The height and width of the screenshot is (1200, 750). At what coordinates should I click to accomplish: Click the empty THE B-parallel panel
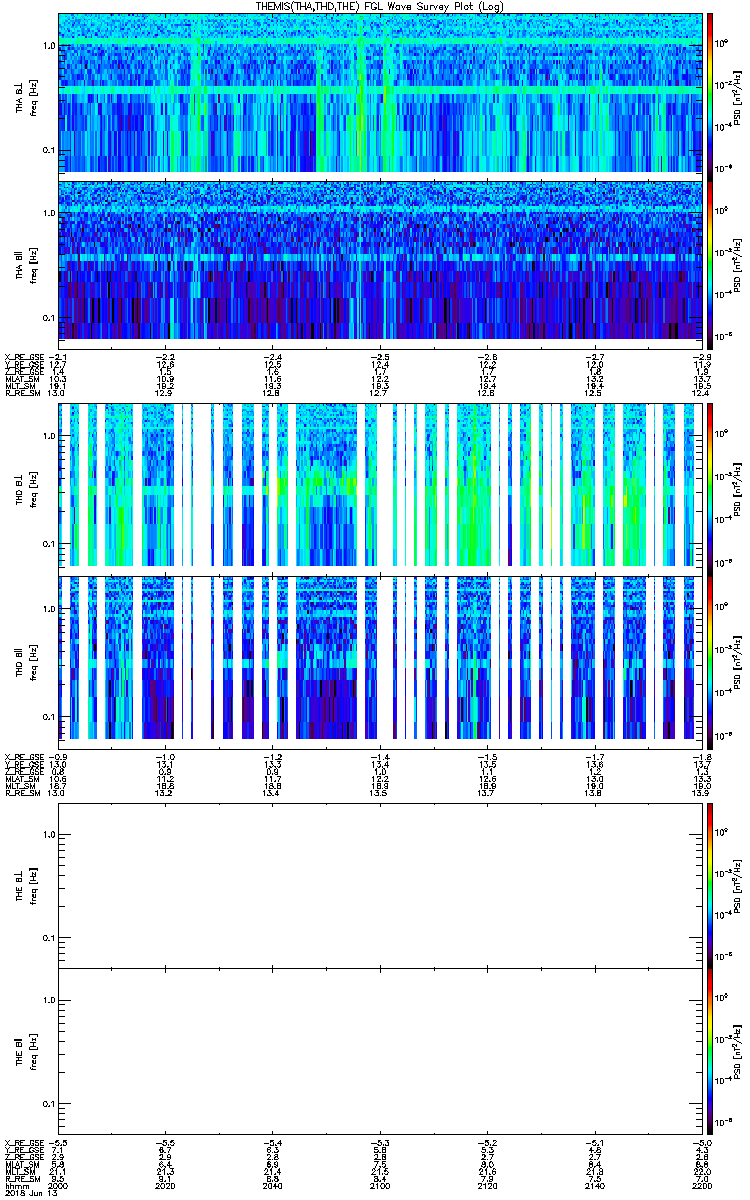pyautogui.click(x=380, y=1050)
